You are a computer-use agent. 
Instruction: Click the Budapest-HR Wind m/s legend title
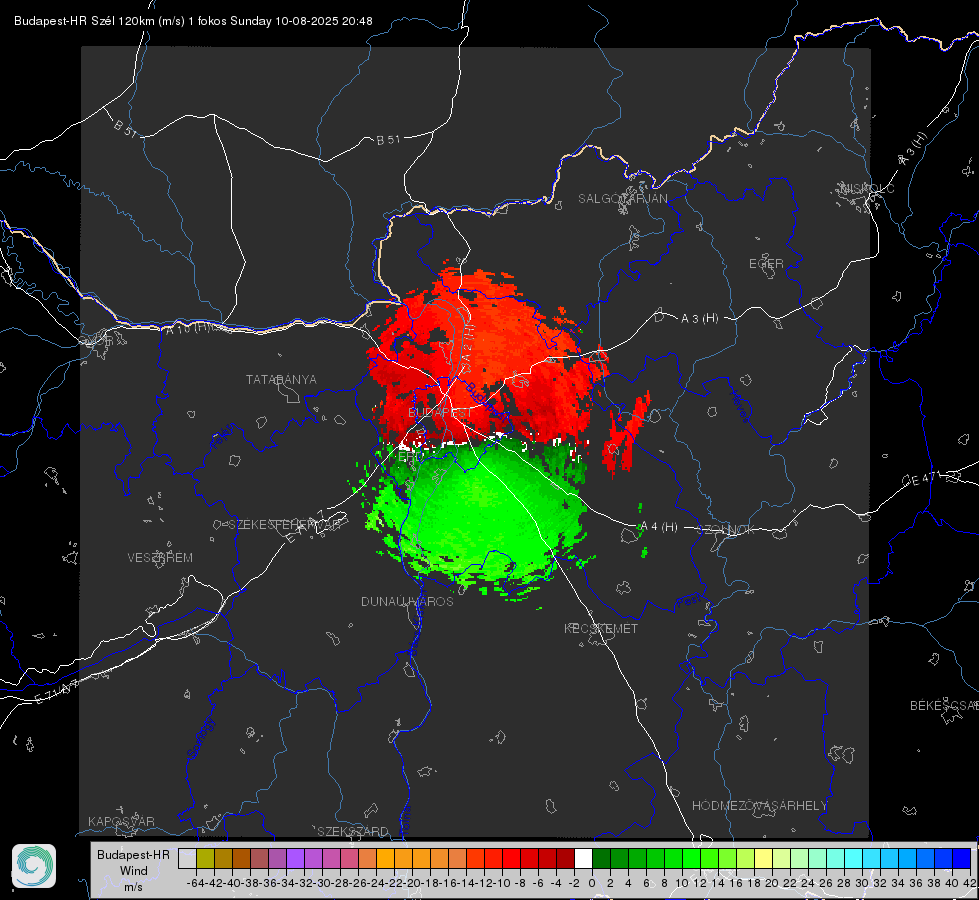point(133,871)
